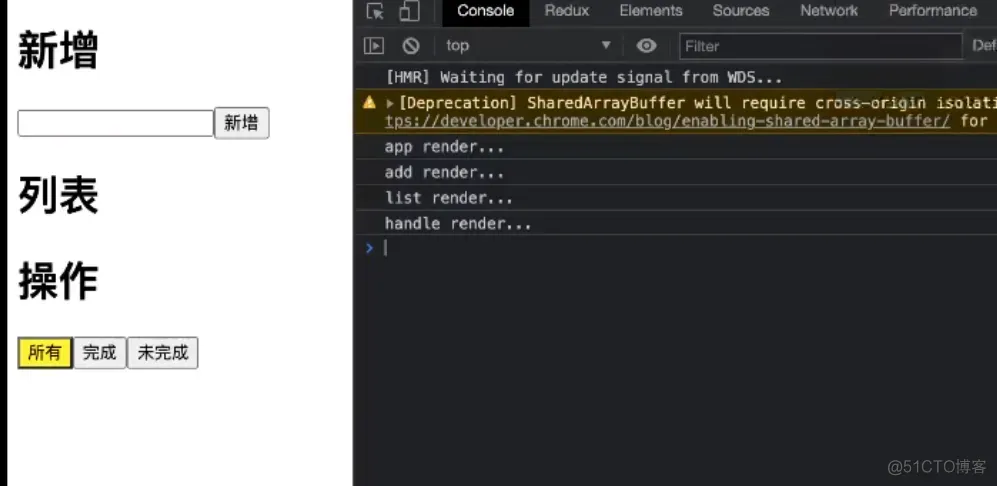The image size is (997, 486).
Task: Clear the console with the ban icon
Action: click(411, 46)
